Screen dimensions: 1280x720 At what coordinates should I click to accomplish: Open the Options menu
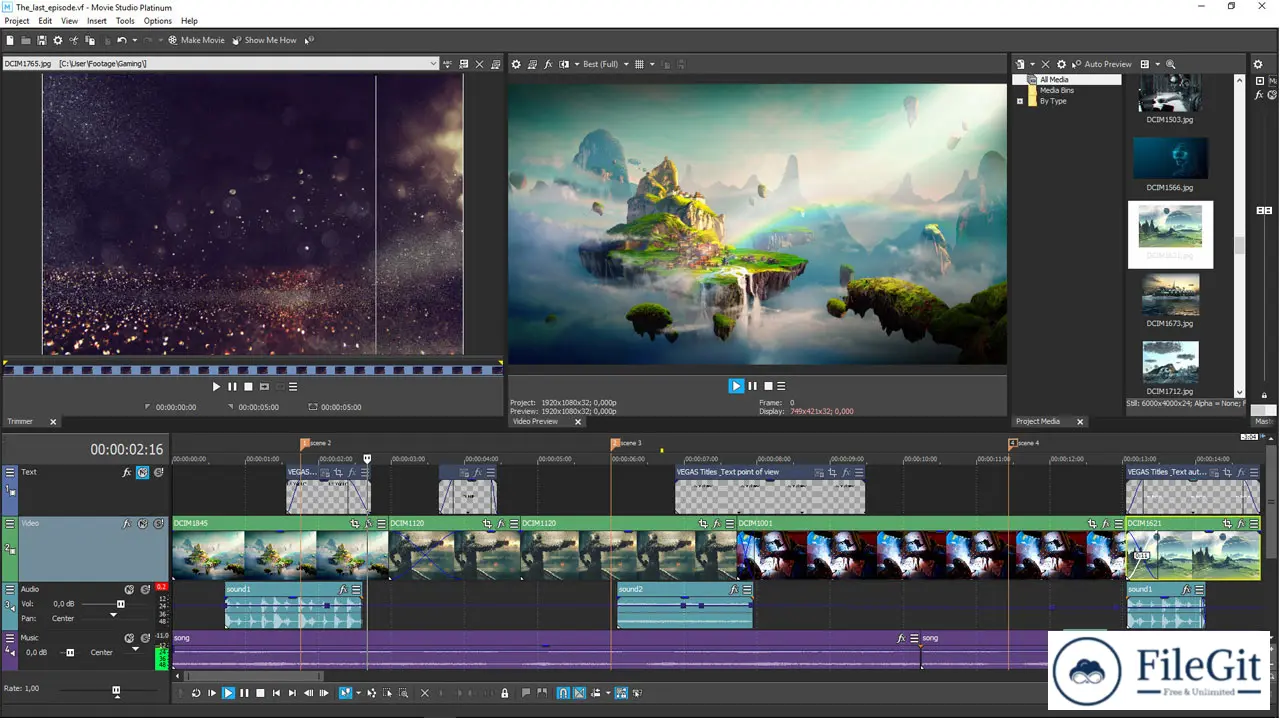[158, 20]
